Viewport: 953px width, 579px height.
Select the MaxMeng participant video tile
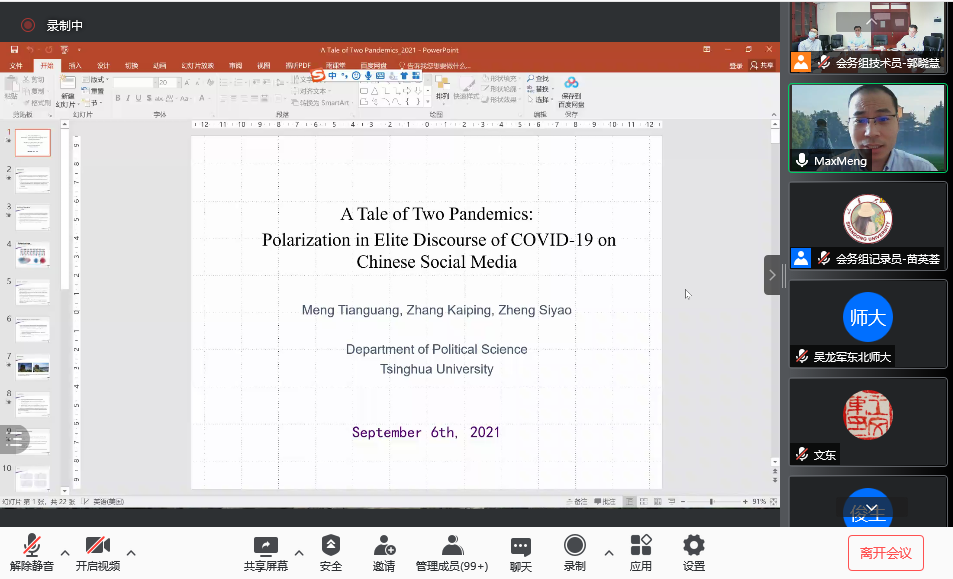867,127
